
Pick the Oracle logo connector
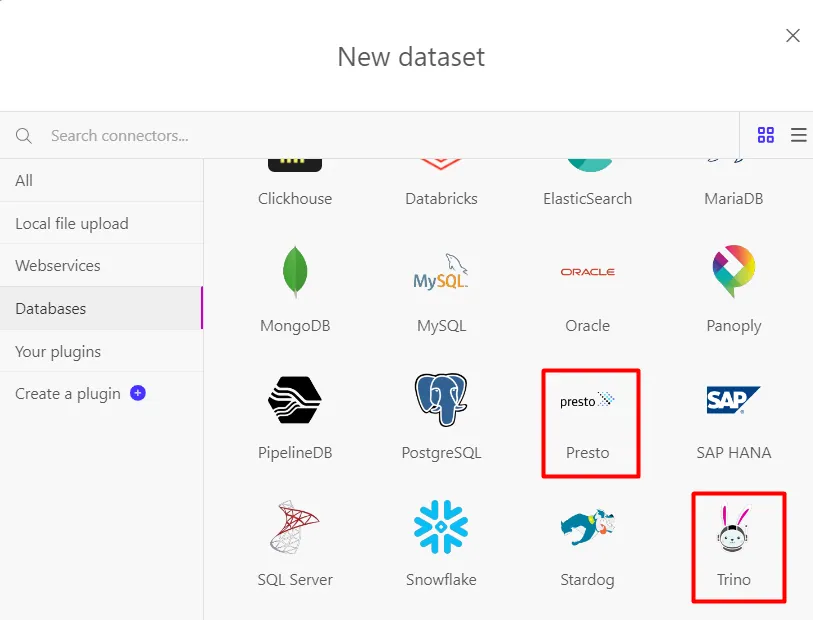(x=587, y=272)
